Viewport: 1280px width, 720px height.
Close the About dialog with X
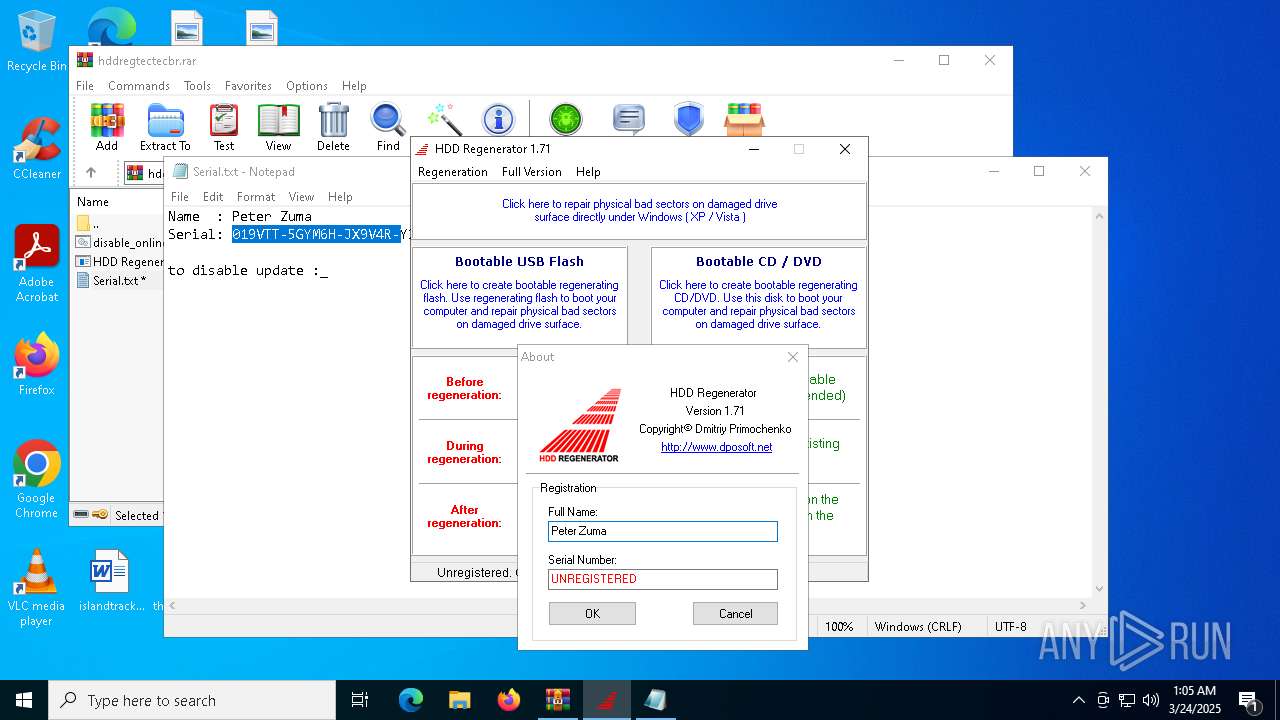[x=793, y=357]
